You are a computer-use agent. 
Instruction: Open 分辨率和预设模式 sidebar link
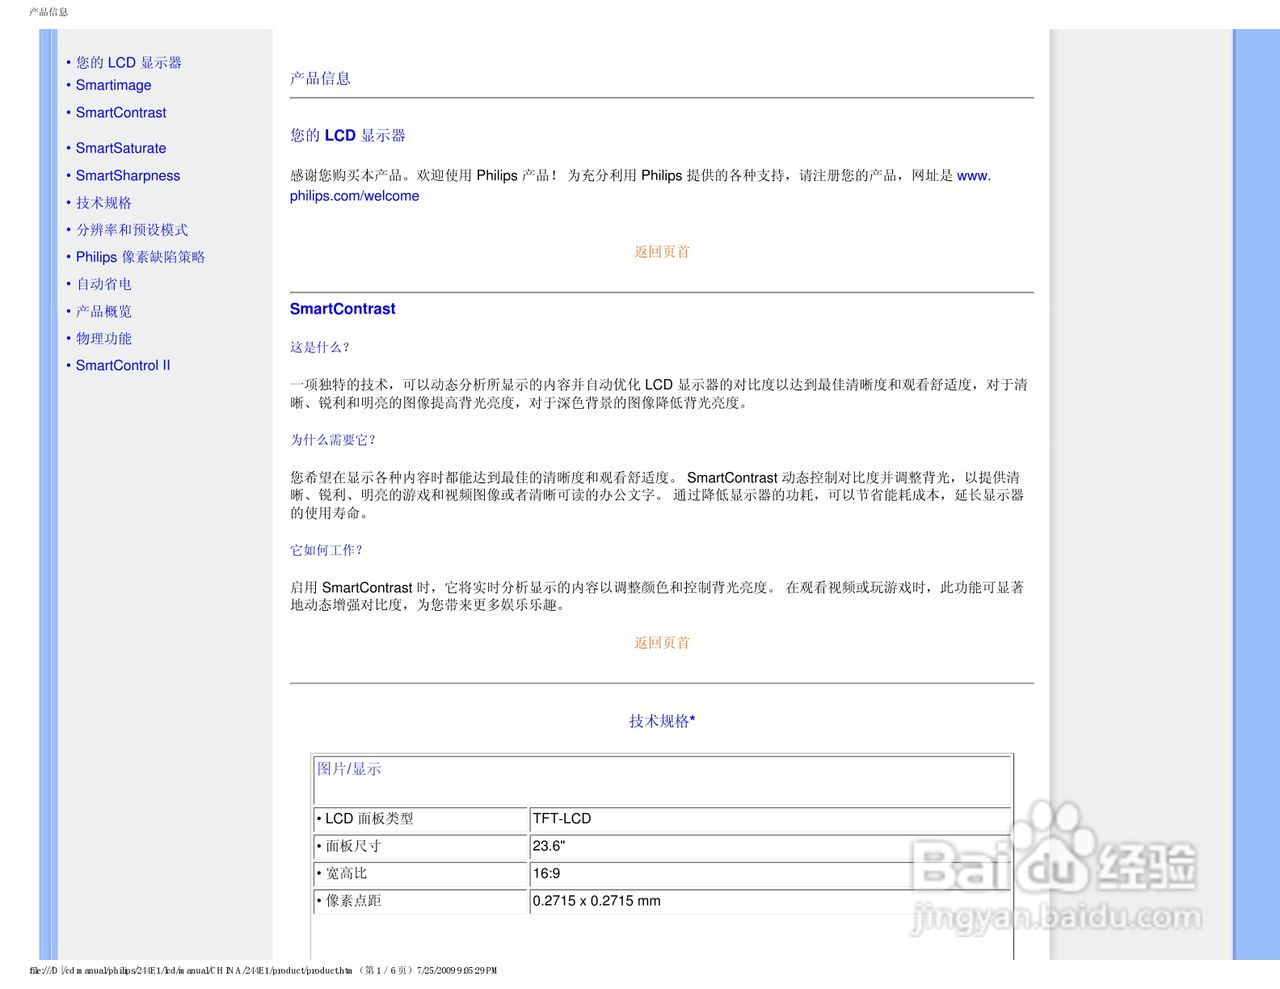(x=132, y=229)
